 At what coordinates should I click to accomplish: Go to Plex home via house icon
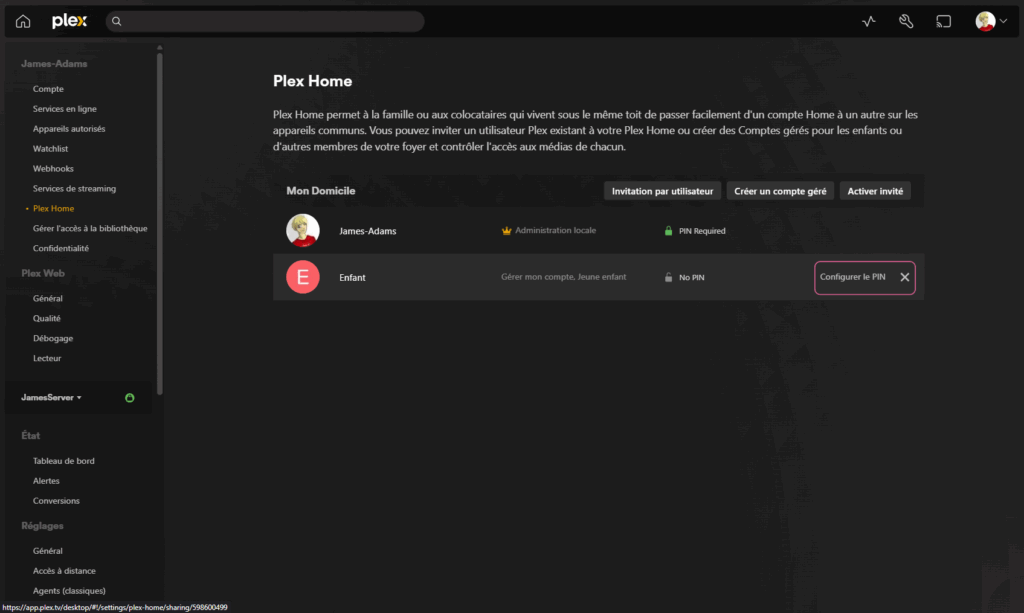[x=23, y=21]
